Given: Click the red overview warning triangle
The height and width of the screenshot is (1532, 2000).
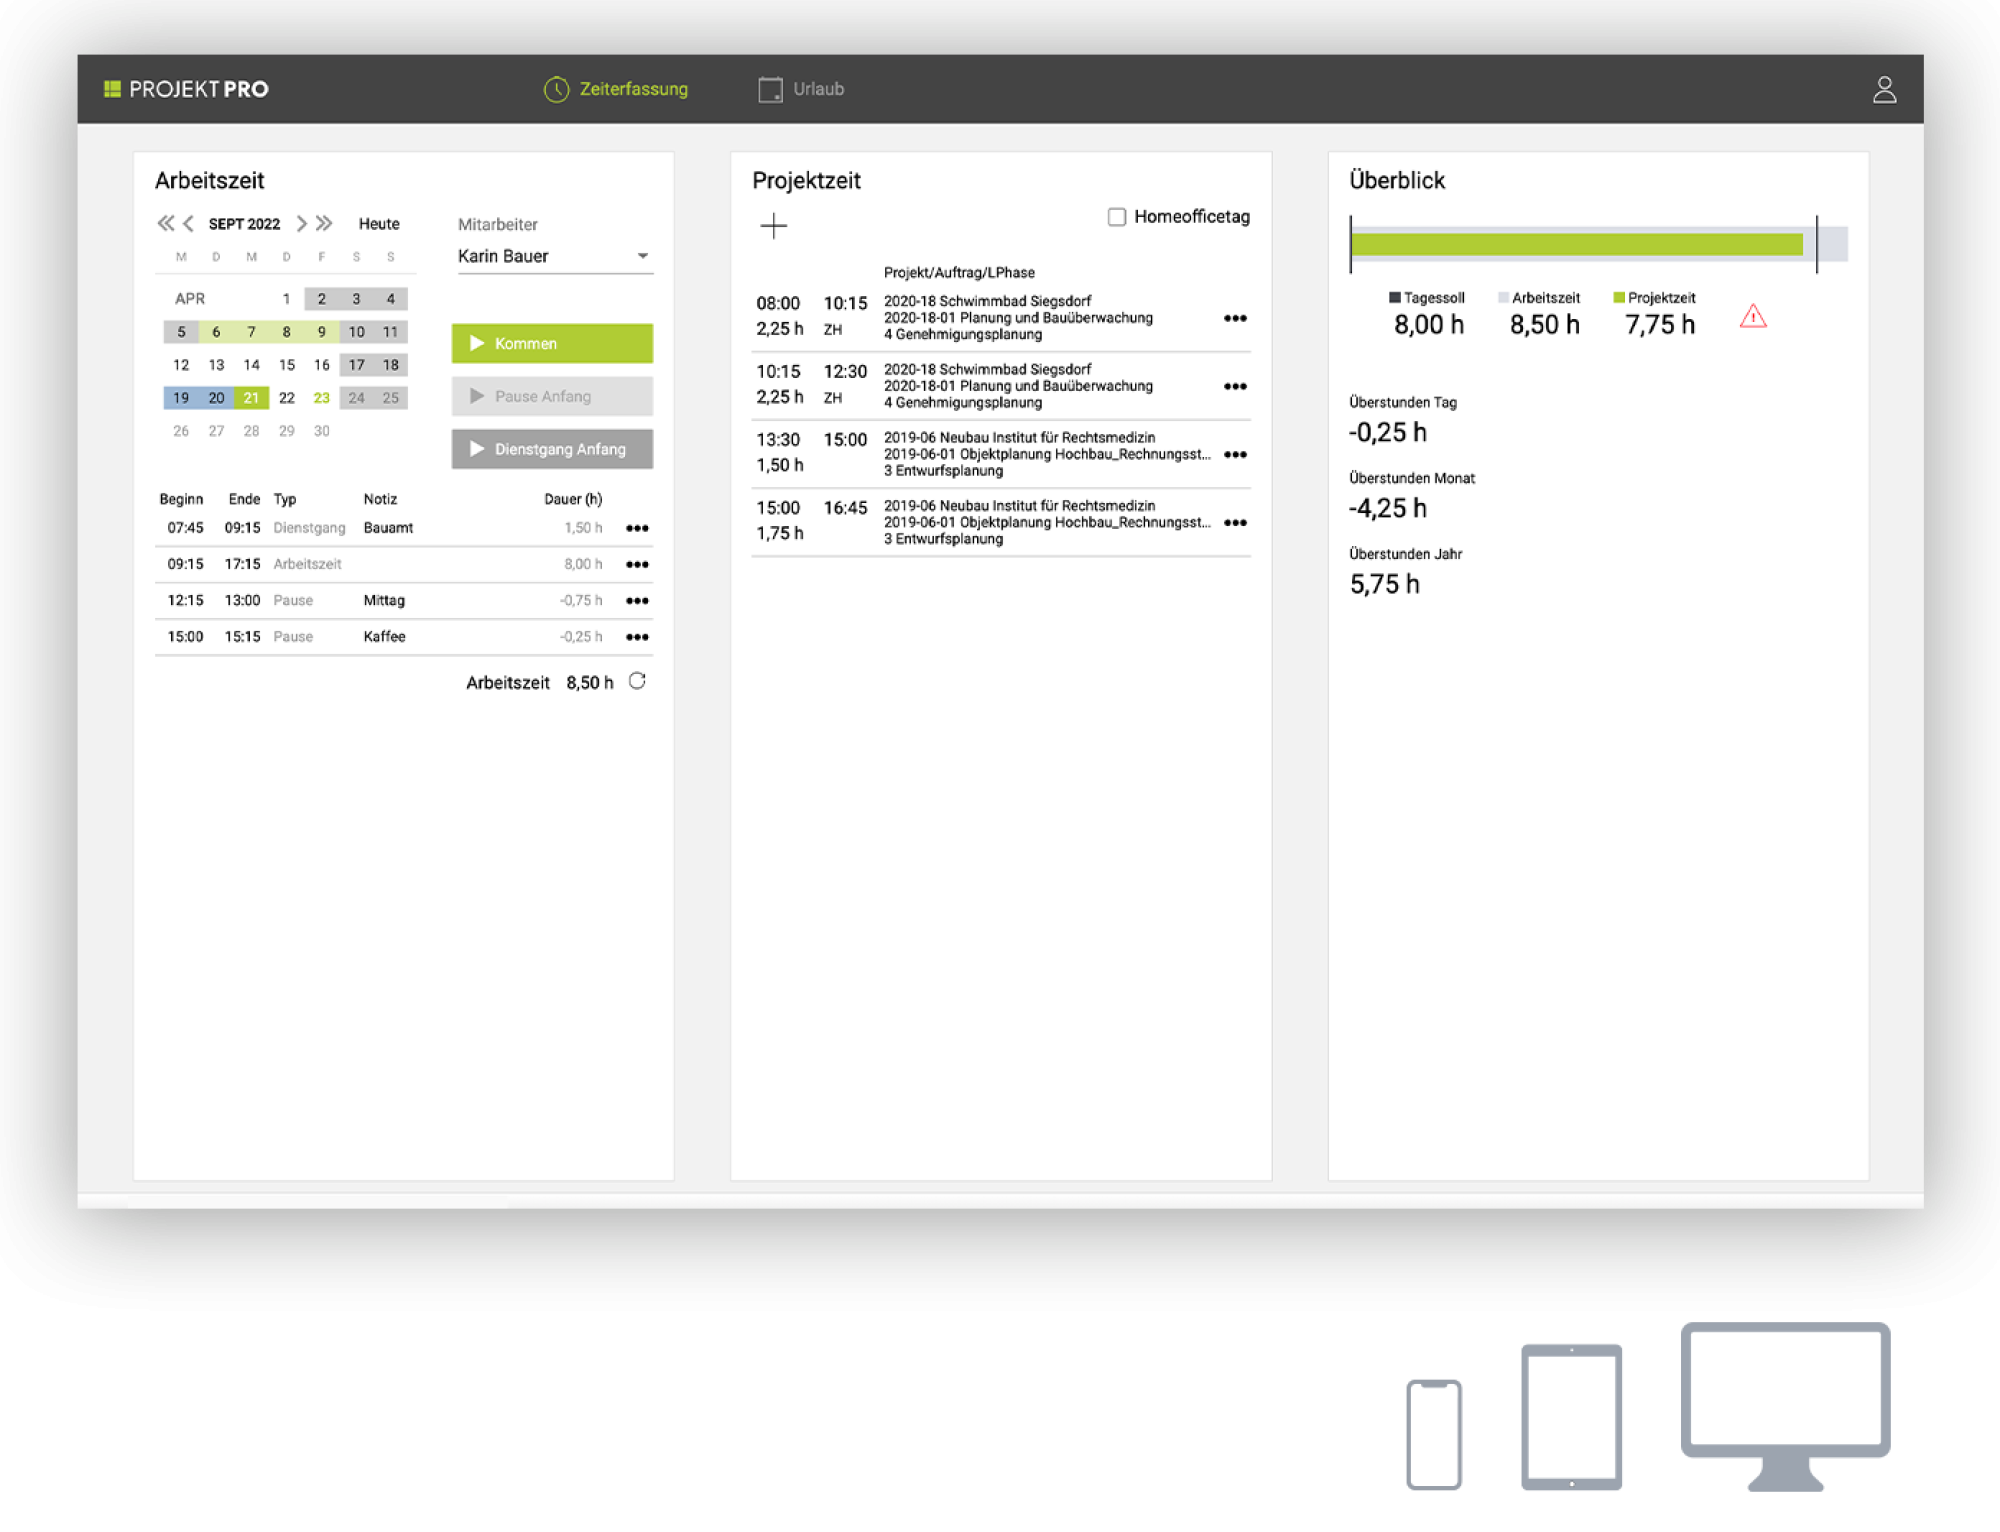Looking at the screenshot, I should click(1753, 318).
